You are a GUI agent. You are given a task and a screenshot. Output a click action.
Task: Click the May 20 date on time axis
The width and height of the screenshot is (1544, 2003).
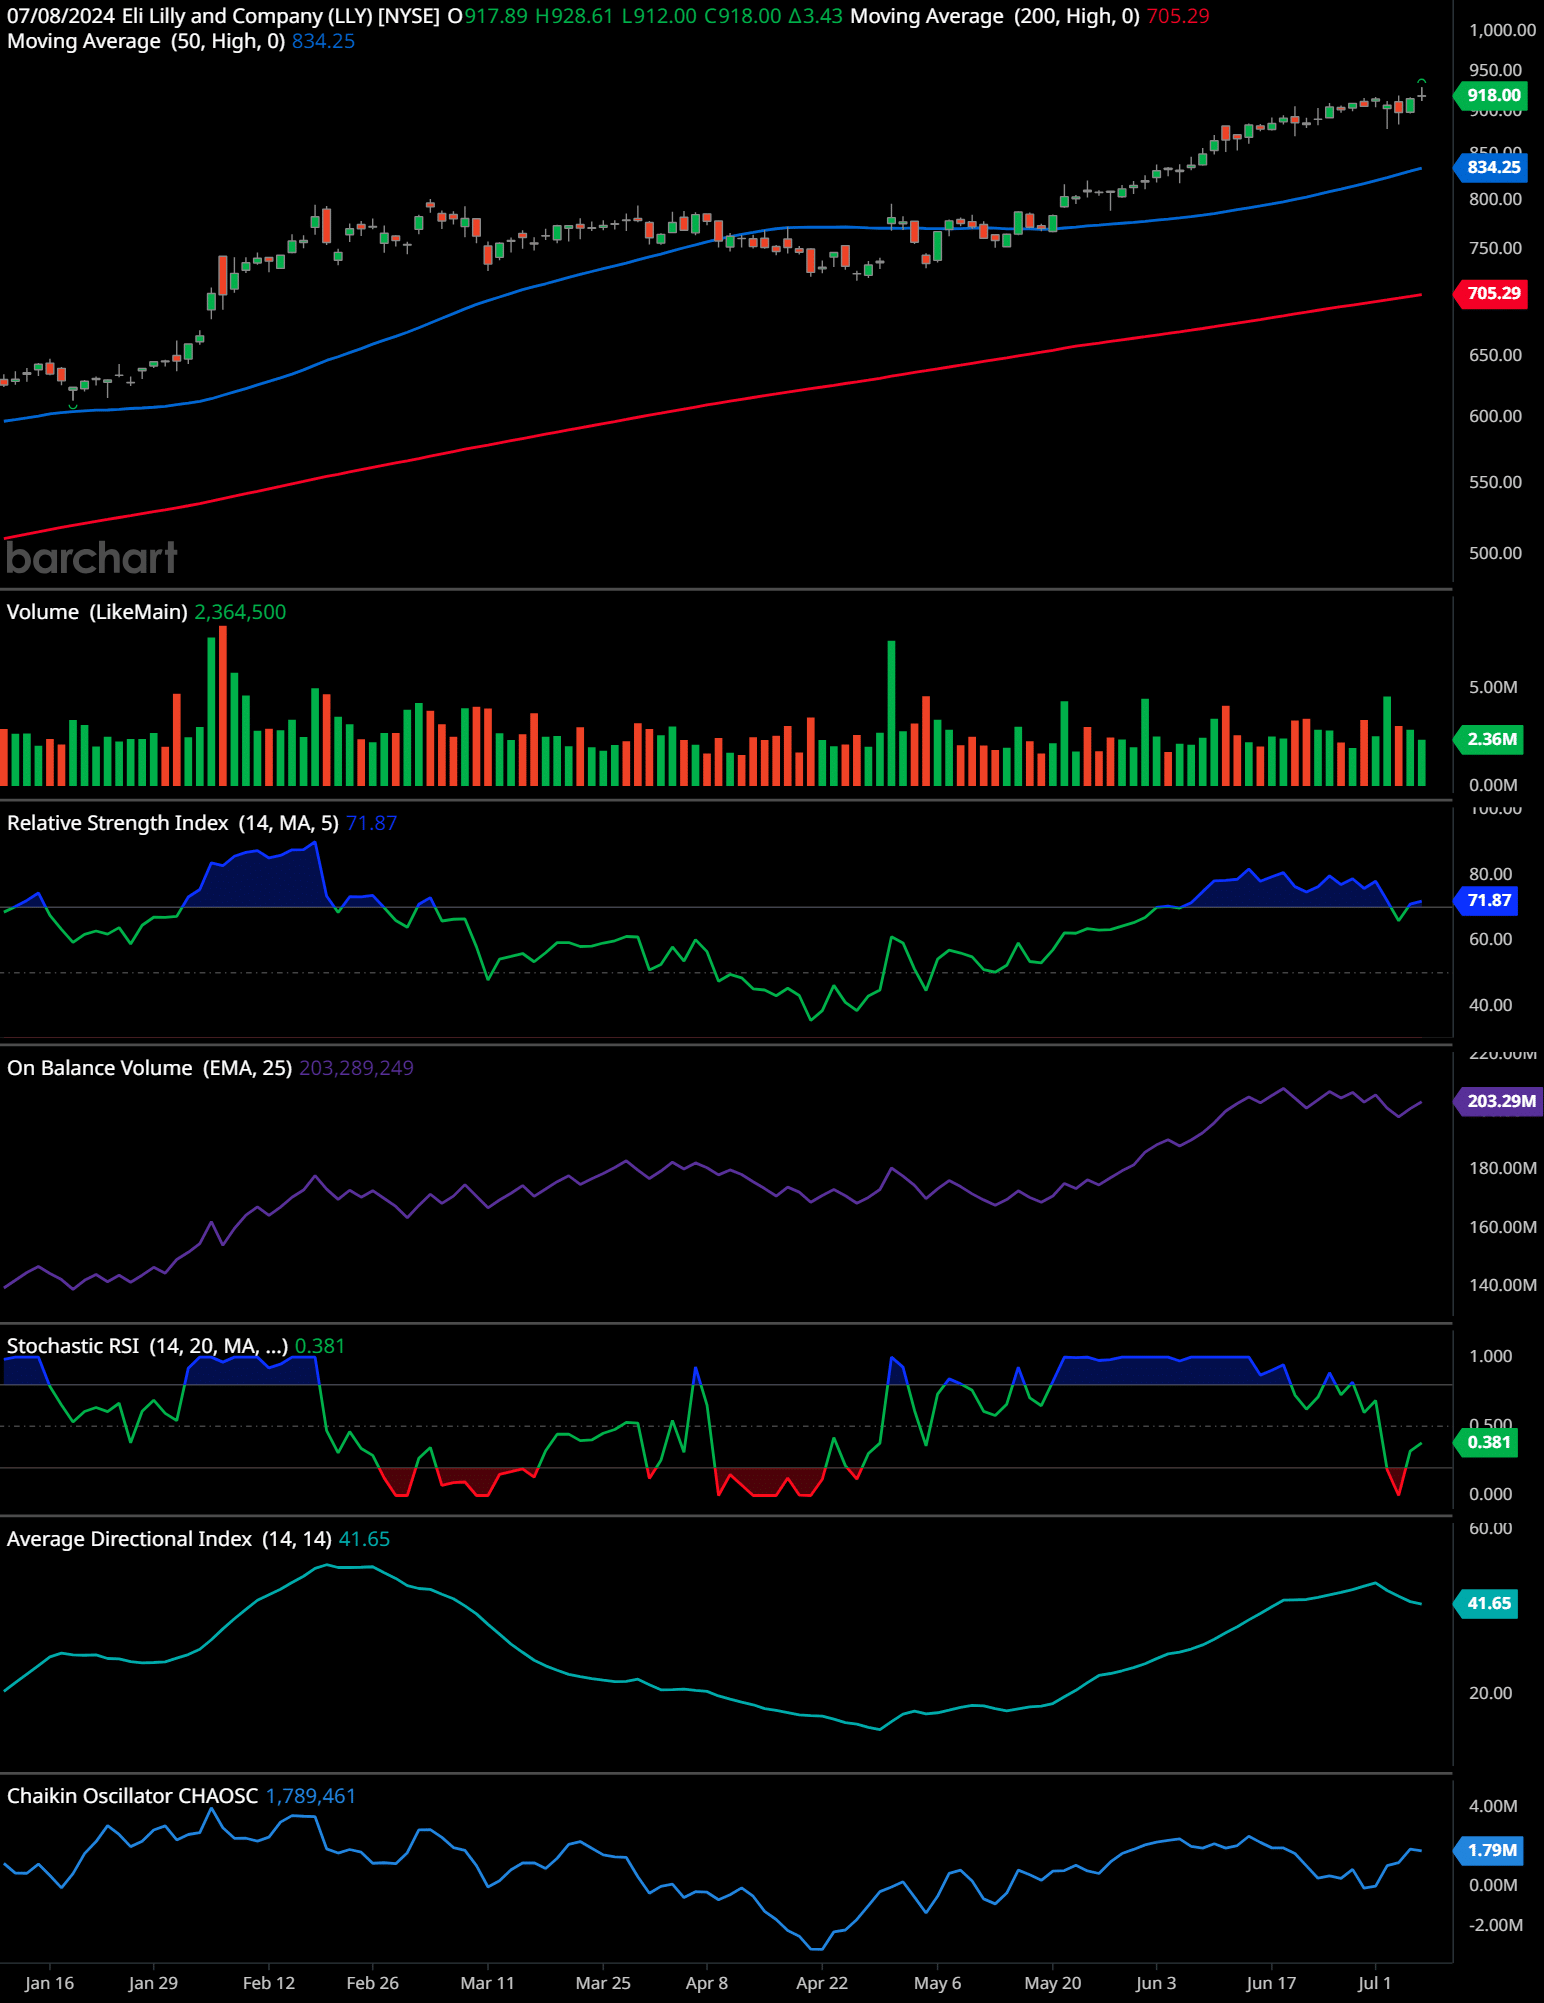coord(1053,1983)
